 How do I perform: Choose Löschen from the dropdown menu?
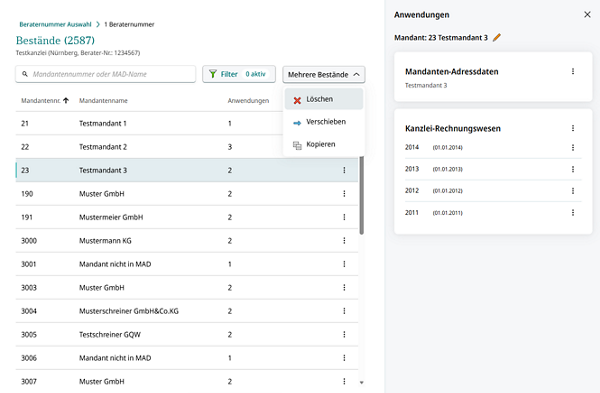pyautogui.click(x=324, y=99)
